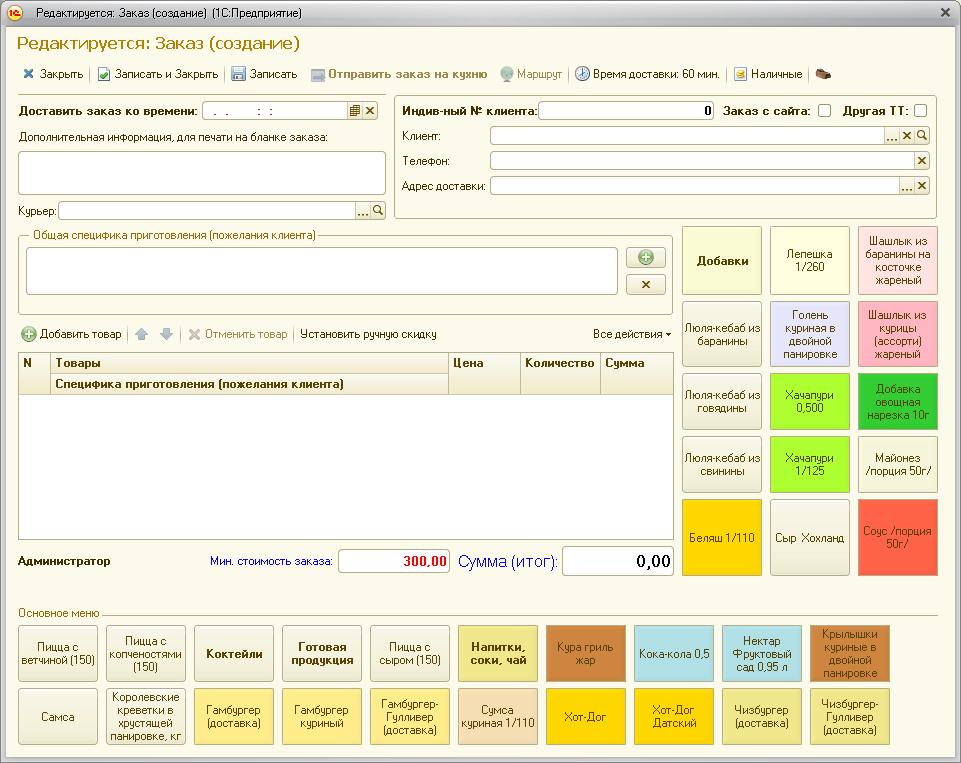This screenshot has width=961, height=763.
Task: Click Добавить товар green plus icon
Action: [x=29, y=335]
